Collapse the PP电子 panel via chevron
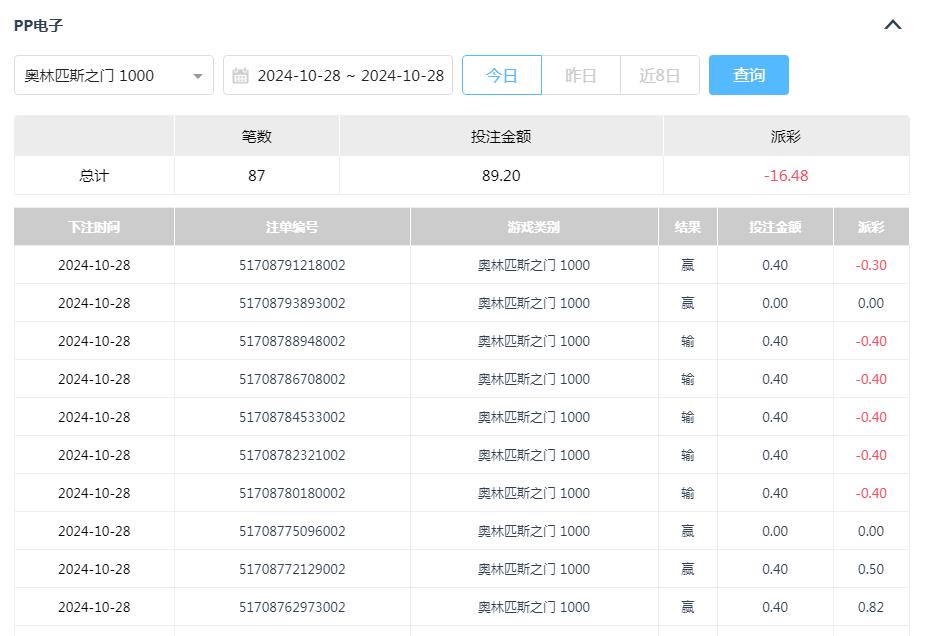This screenshot has height=636, width=930. pos(892,25)
